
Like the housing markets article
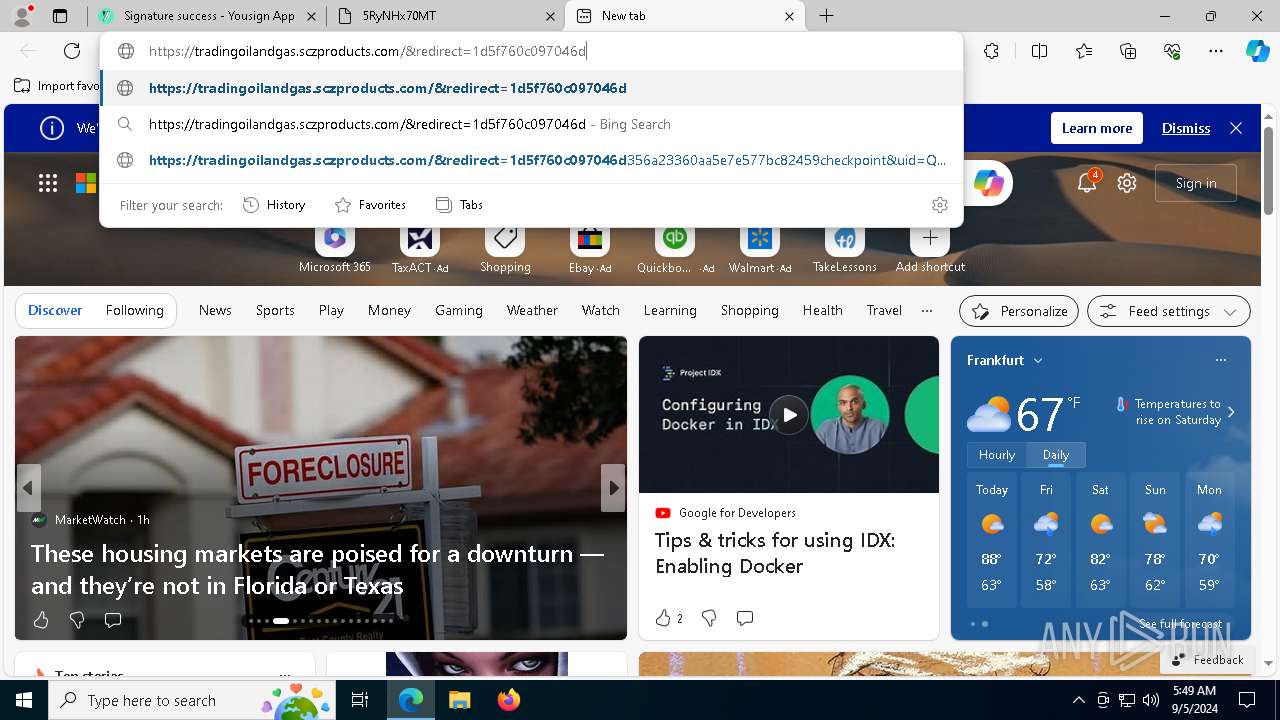(x=41, y=620)
